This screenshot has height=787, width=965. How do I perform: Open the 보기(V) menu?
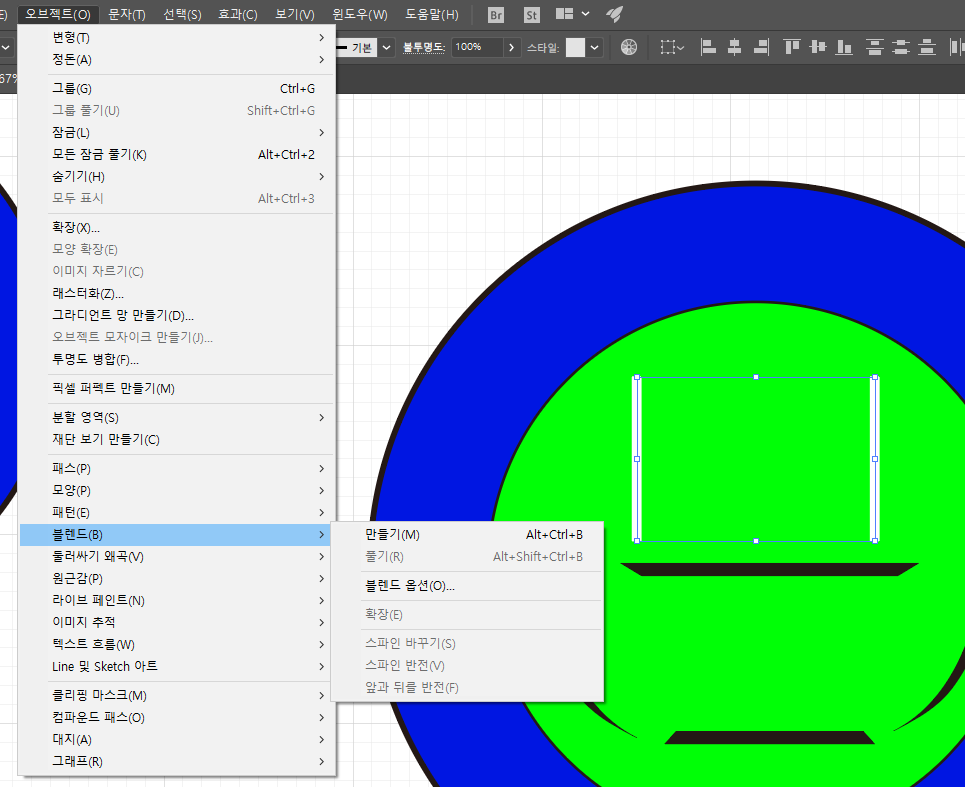tap(295, 14)
